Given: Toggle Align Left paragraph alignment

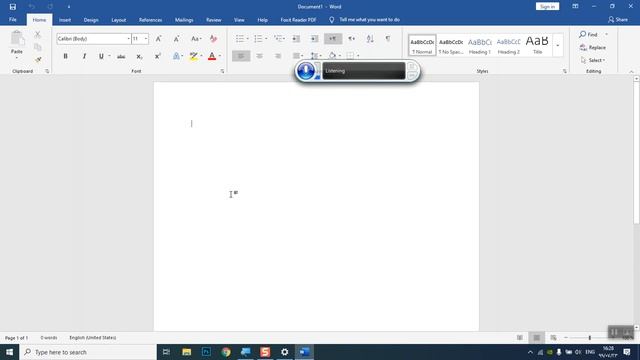Looking at the screenshot, I should [x=241, y=56].
